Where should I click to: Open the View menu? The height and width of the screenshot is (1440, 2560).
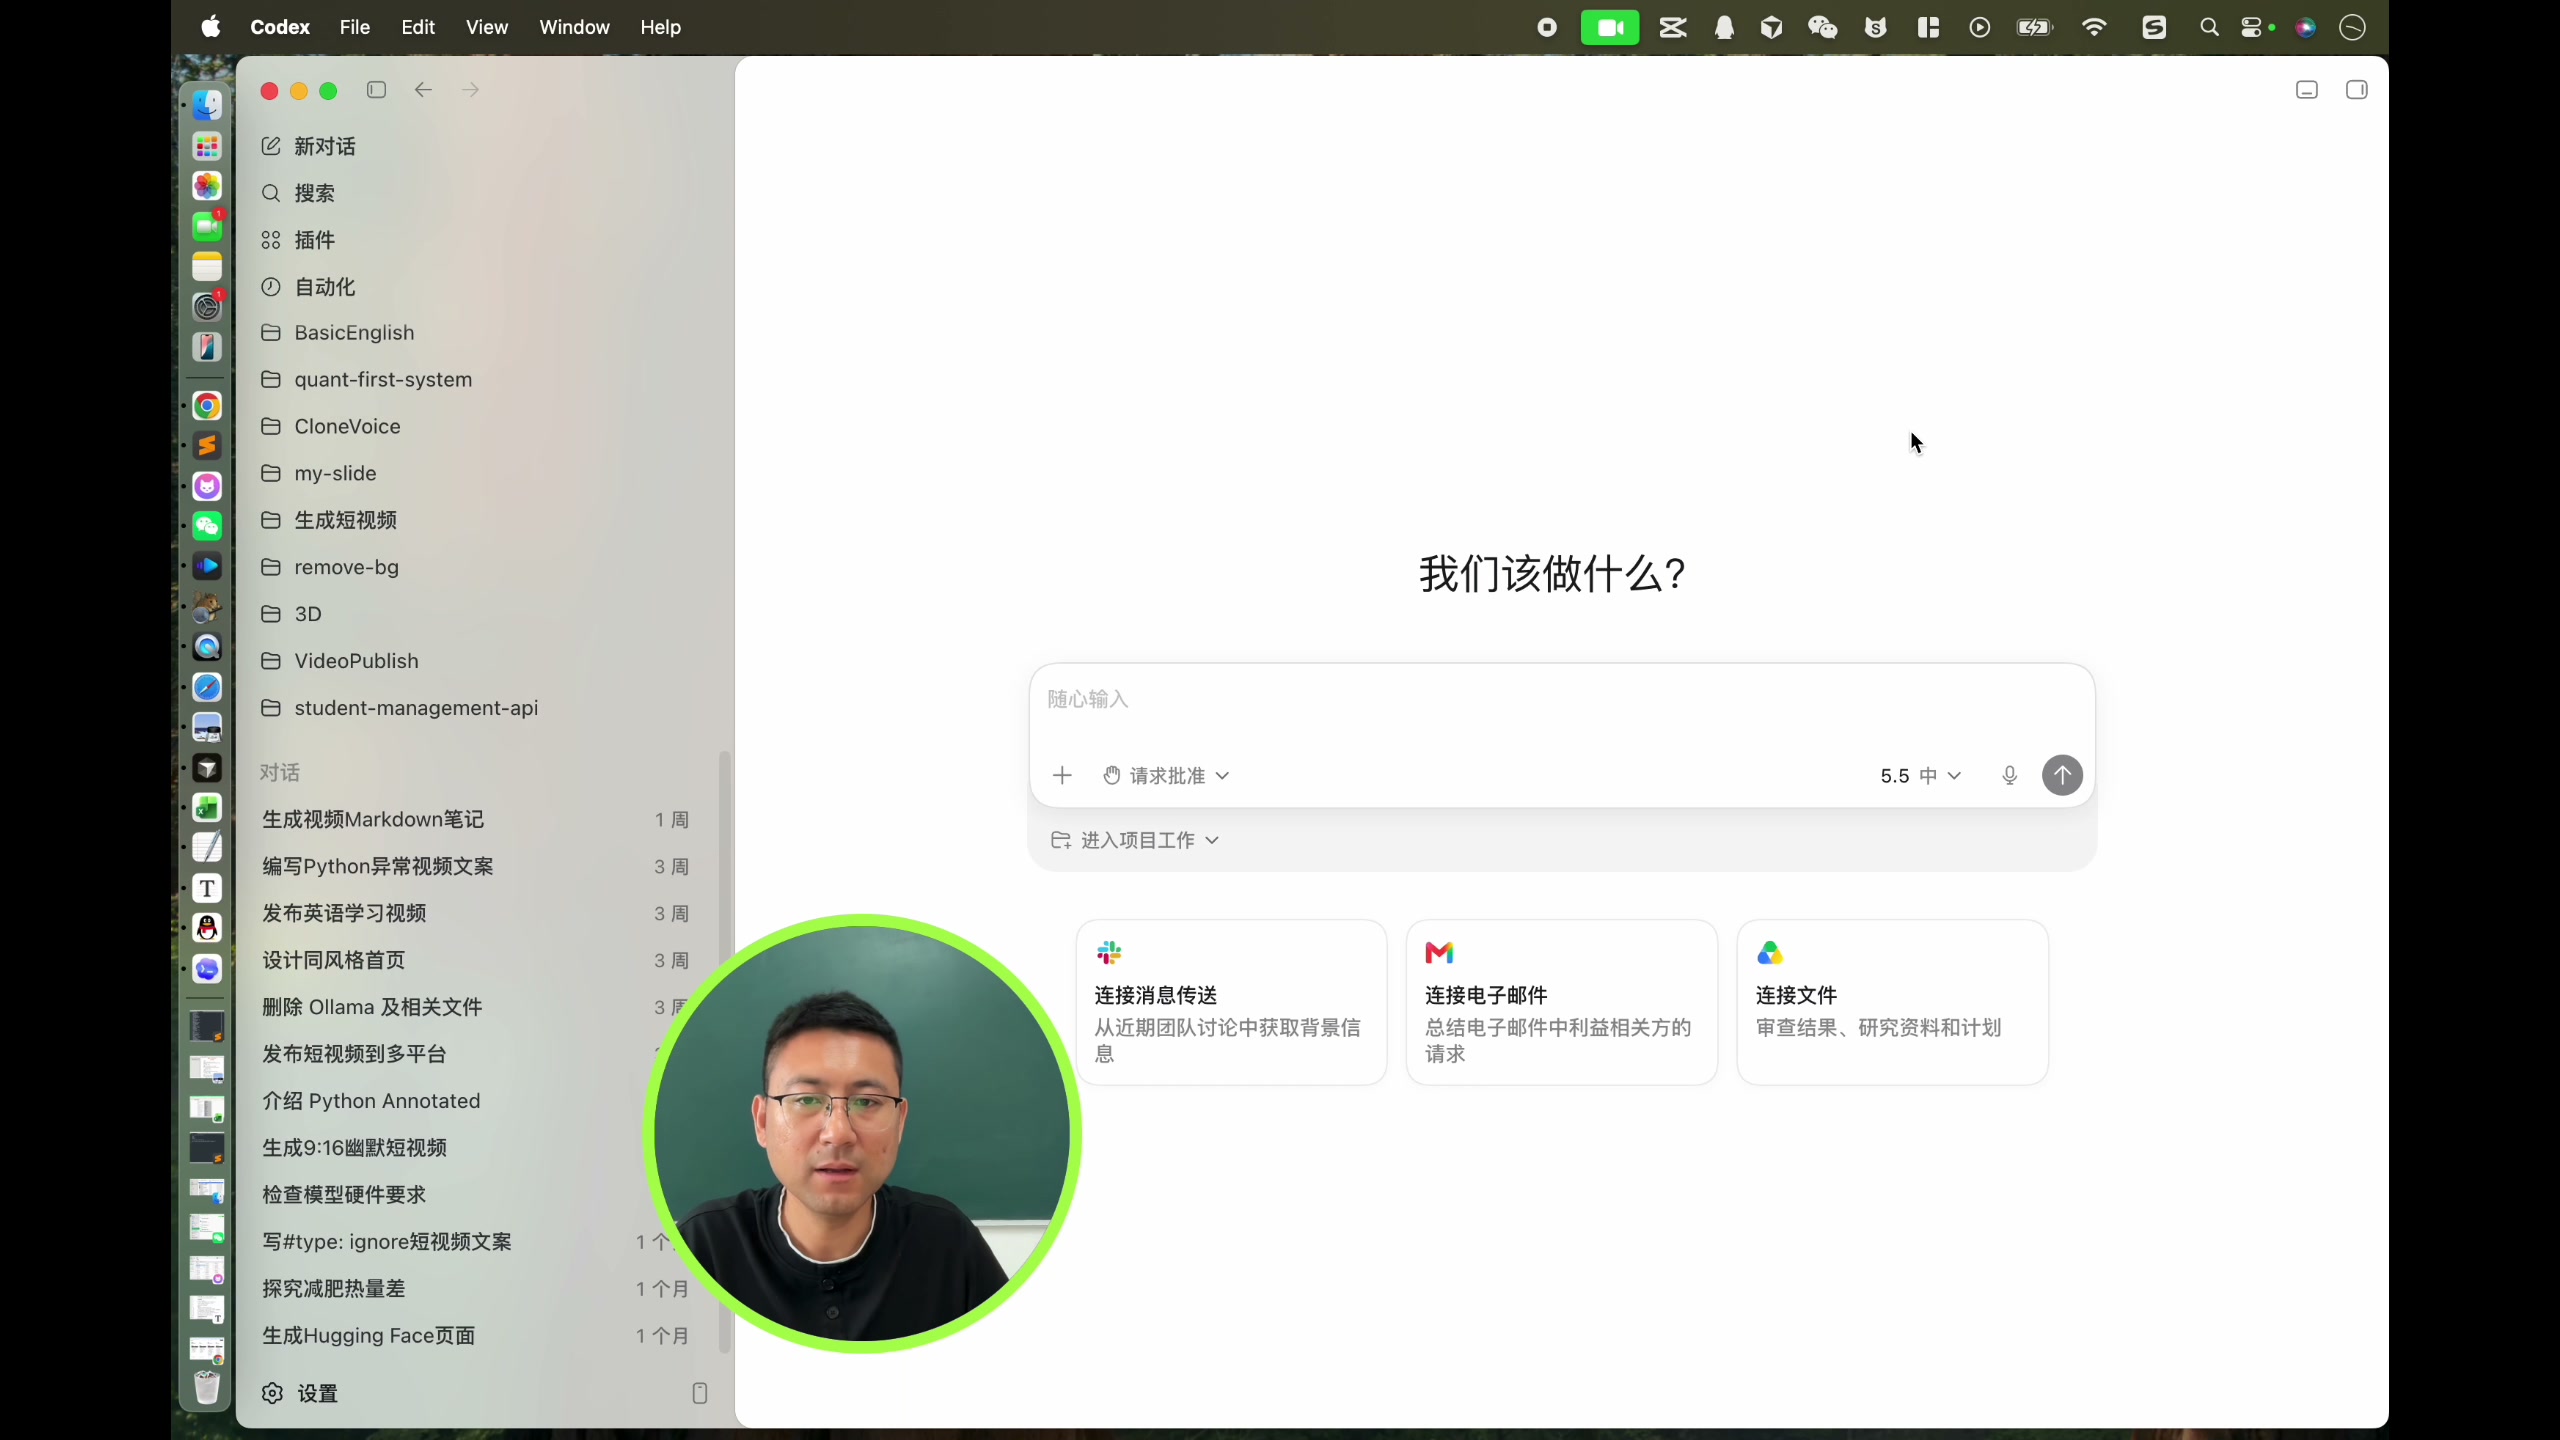click(487, 27)
